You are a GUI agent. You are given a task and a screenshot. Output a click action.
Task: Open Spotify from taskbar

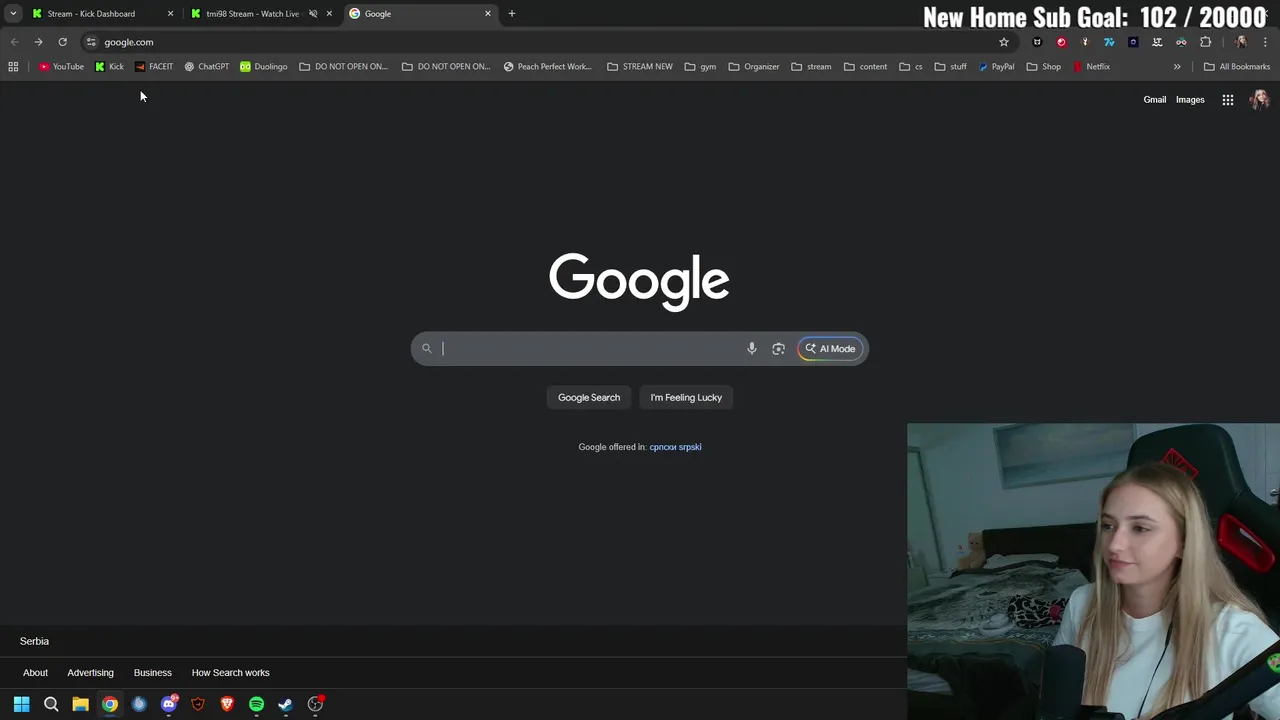point(256,704)
